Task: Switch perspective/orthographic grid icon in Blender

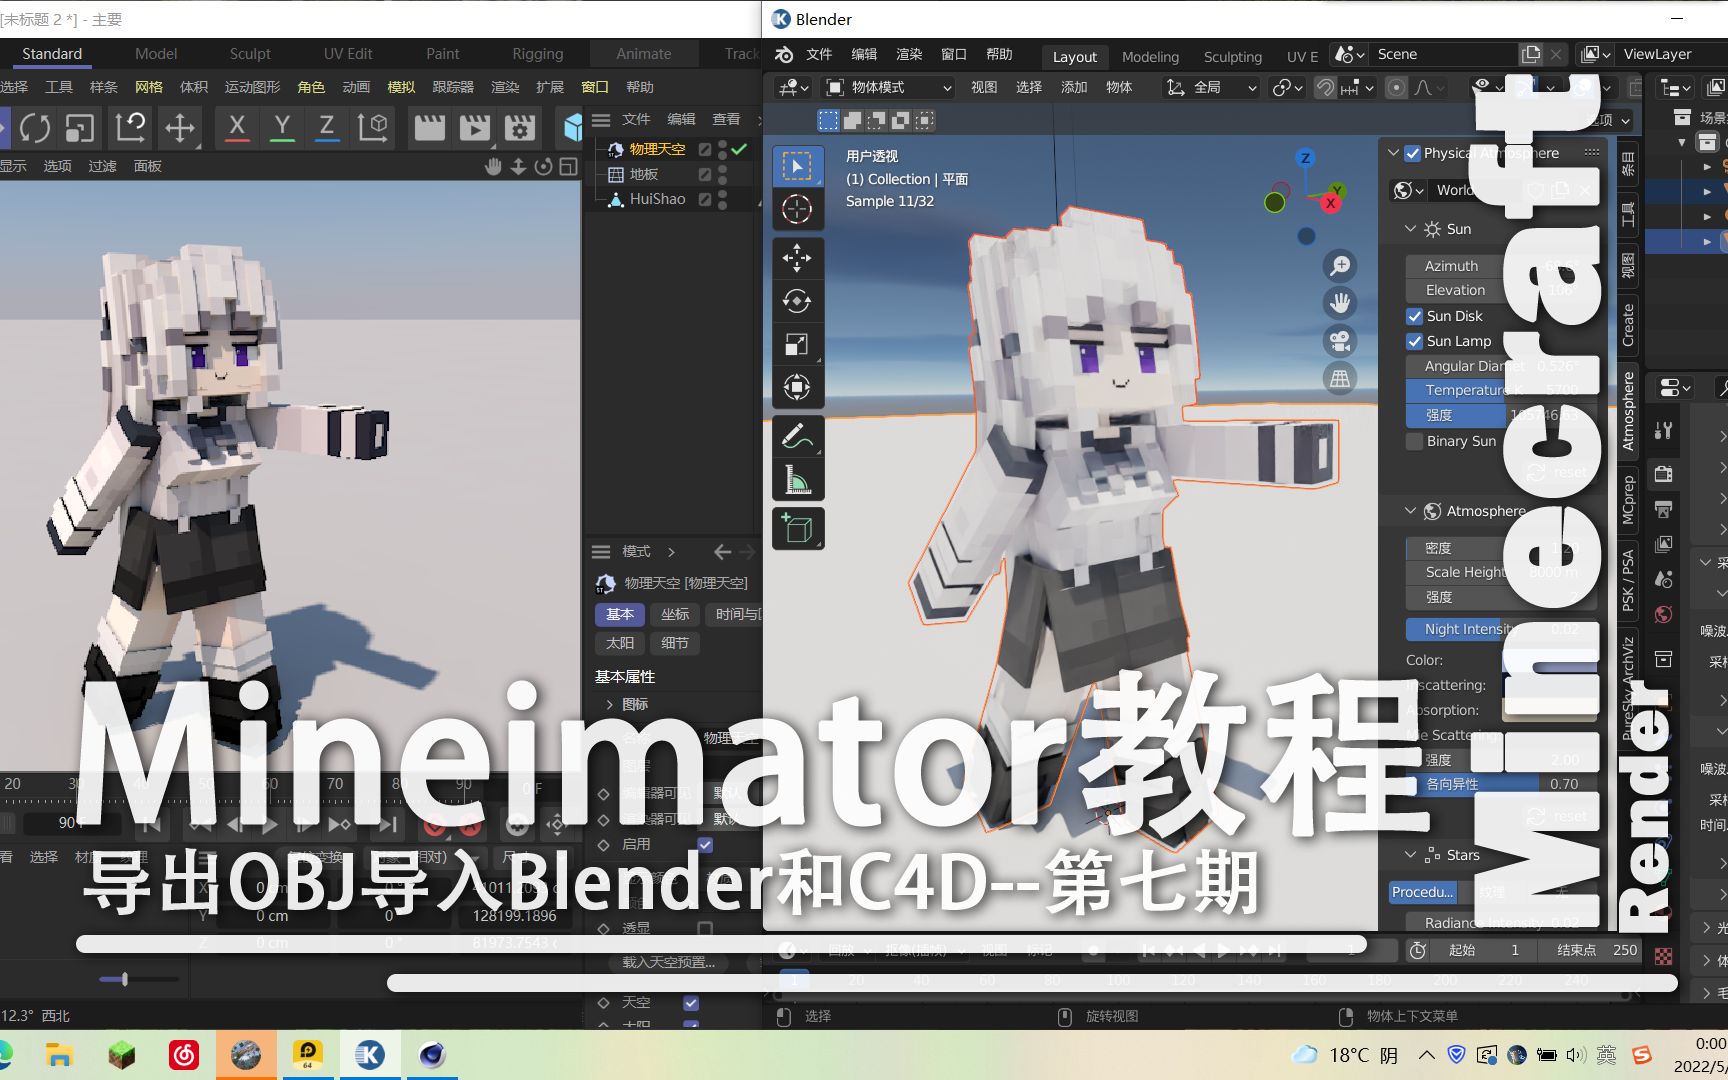Action: pos(1340,379)
